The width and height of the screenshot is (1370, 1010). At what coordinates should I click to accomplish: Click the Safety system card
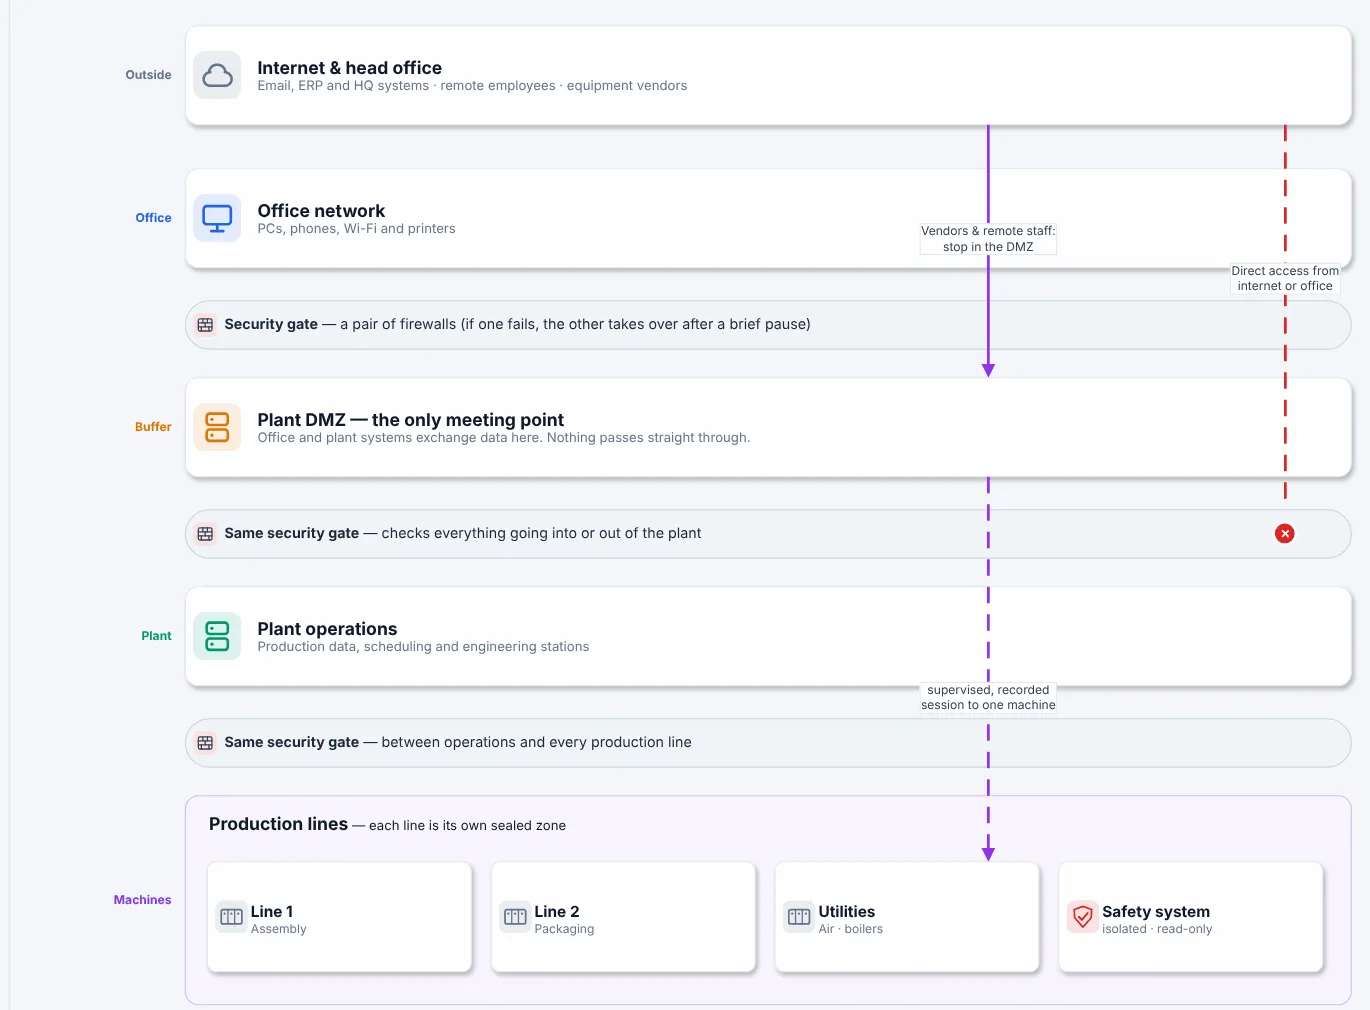point(1191,917)
